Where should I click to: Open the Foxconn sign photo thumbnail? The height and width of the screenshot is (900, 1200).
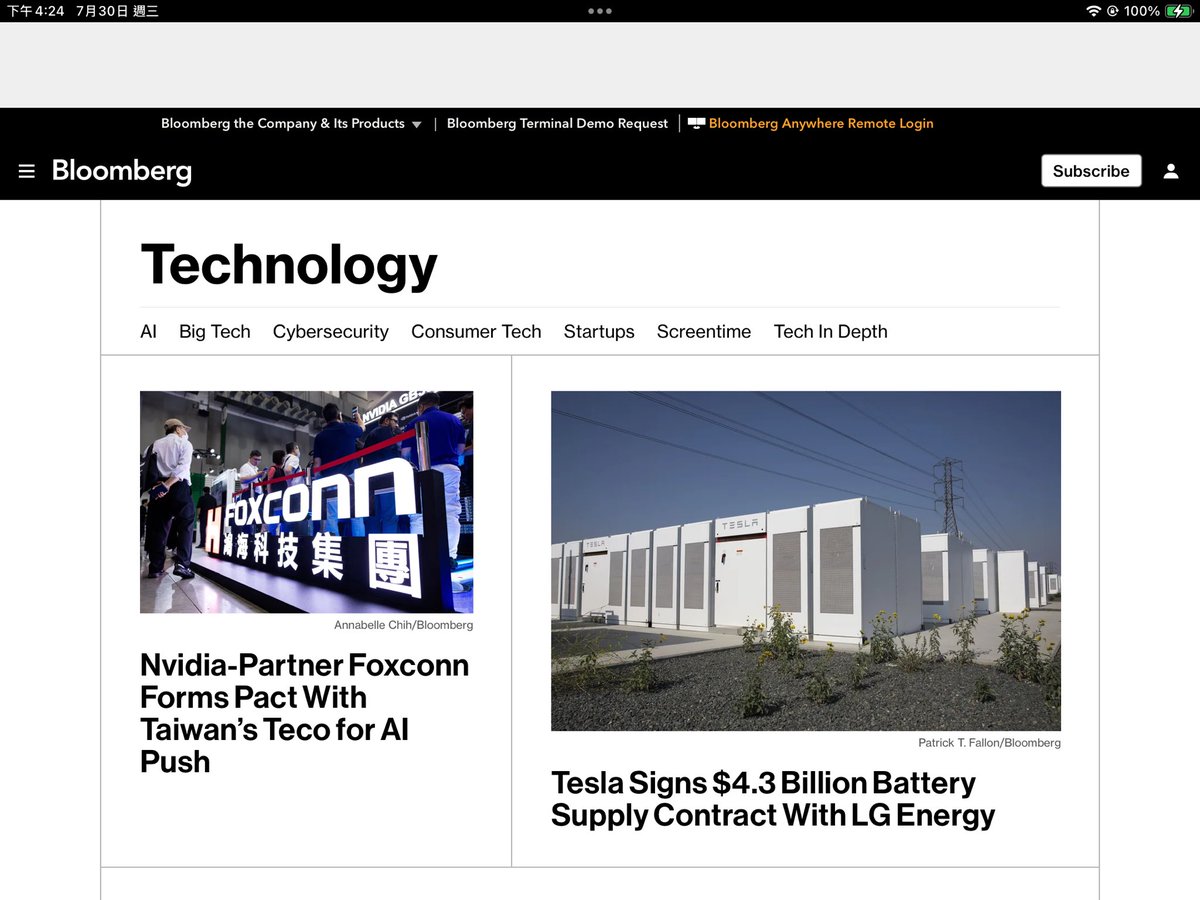[306, 502]
